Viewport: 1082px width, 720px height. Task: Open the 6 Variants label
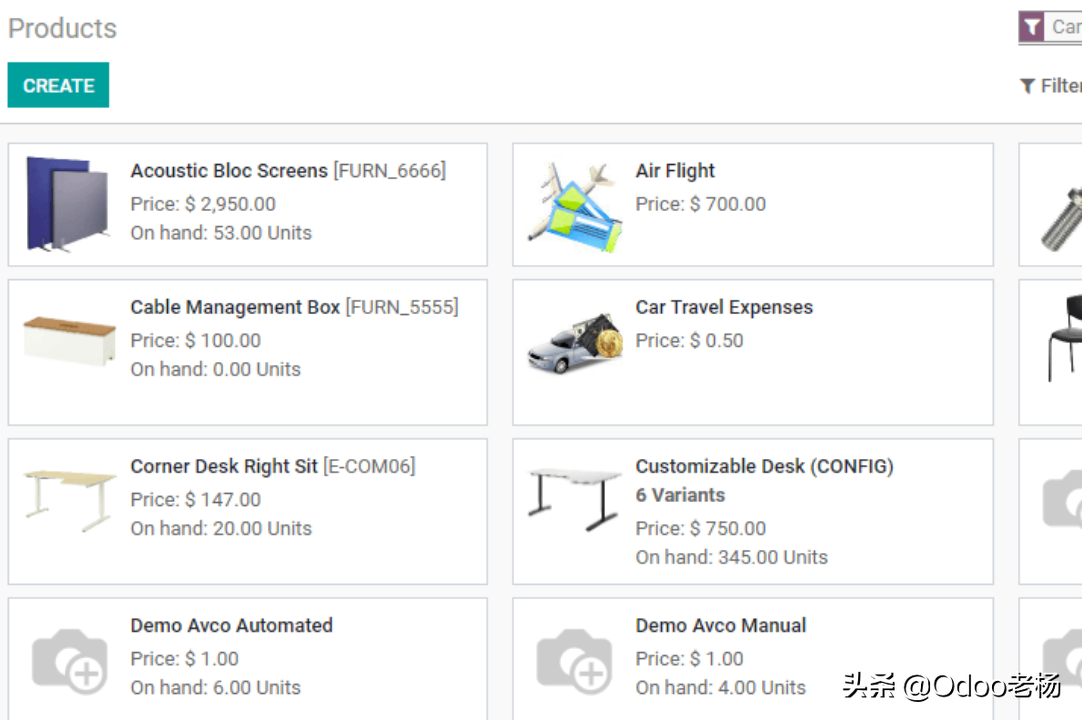coord(680,496)
